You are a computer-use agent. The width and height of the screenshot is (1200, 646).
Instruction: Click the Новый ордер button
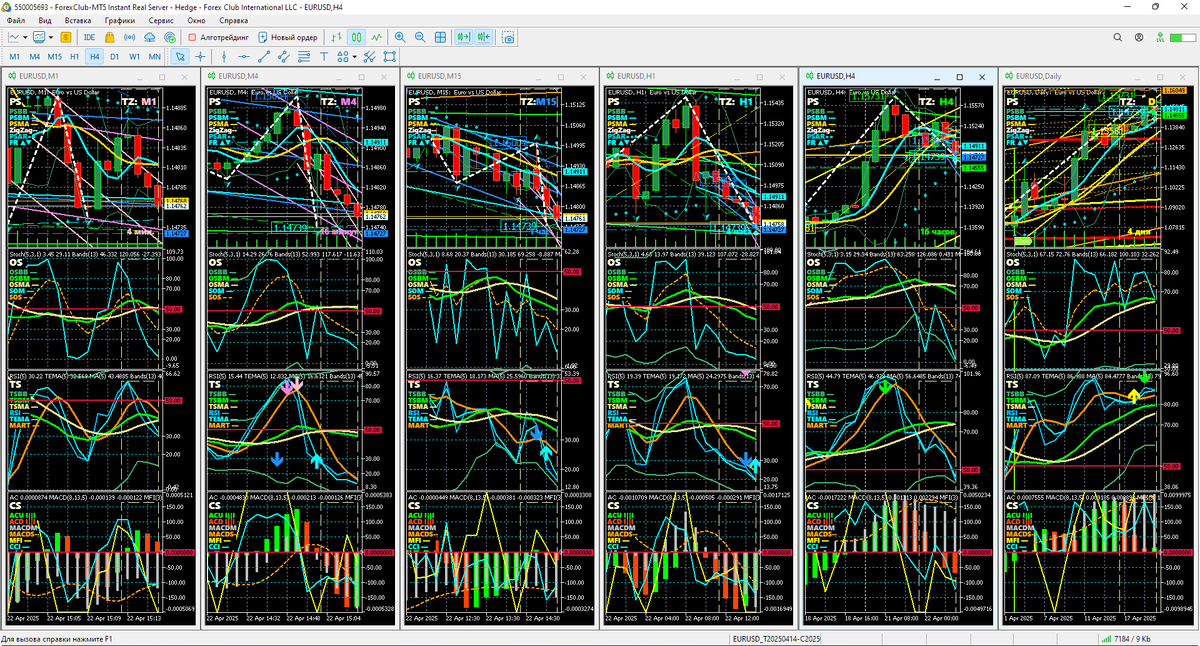click(288, 37)
